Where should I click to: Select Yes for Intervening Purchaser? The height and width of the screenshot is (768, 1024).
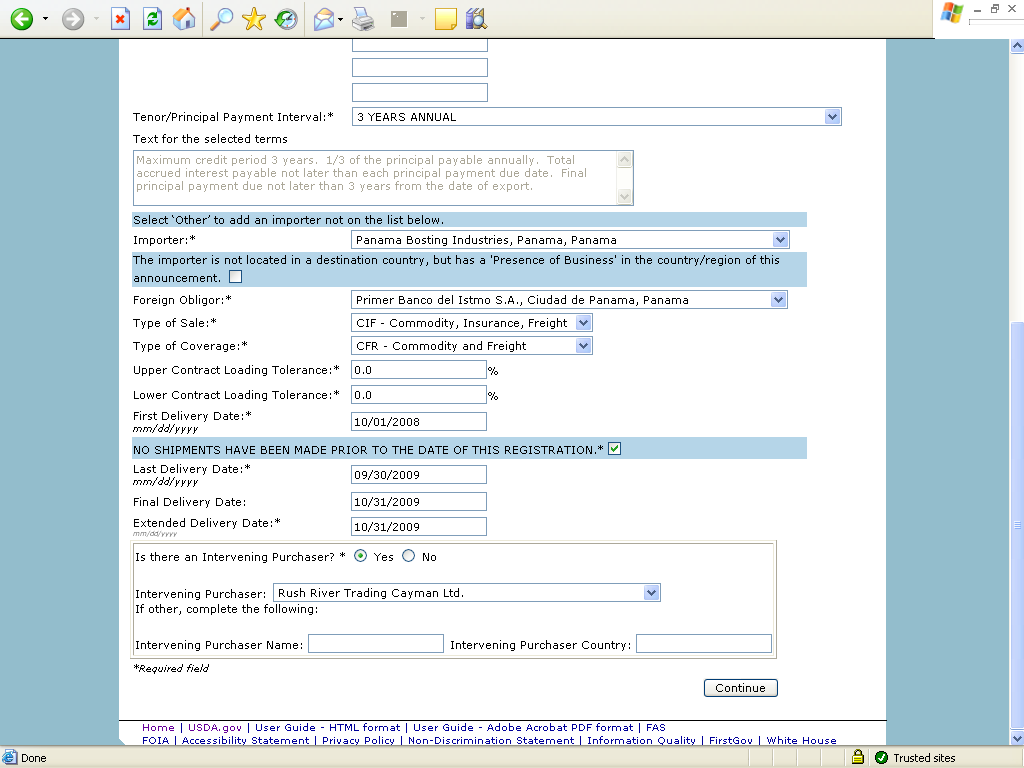pyautogui.click(x=360, y=556)
